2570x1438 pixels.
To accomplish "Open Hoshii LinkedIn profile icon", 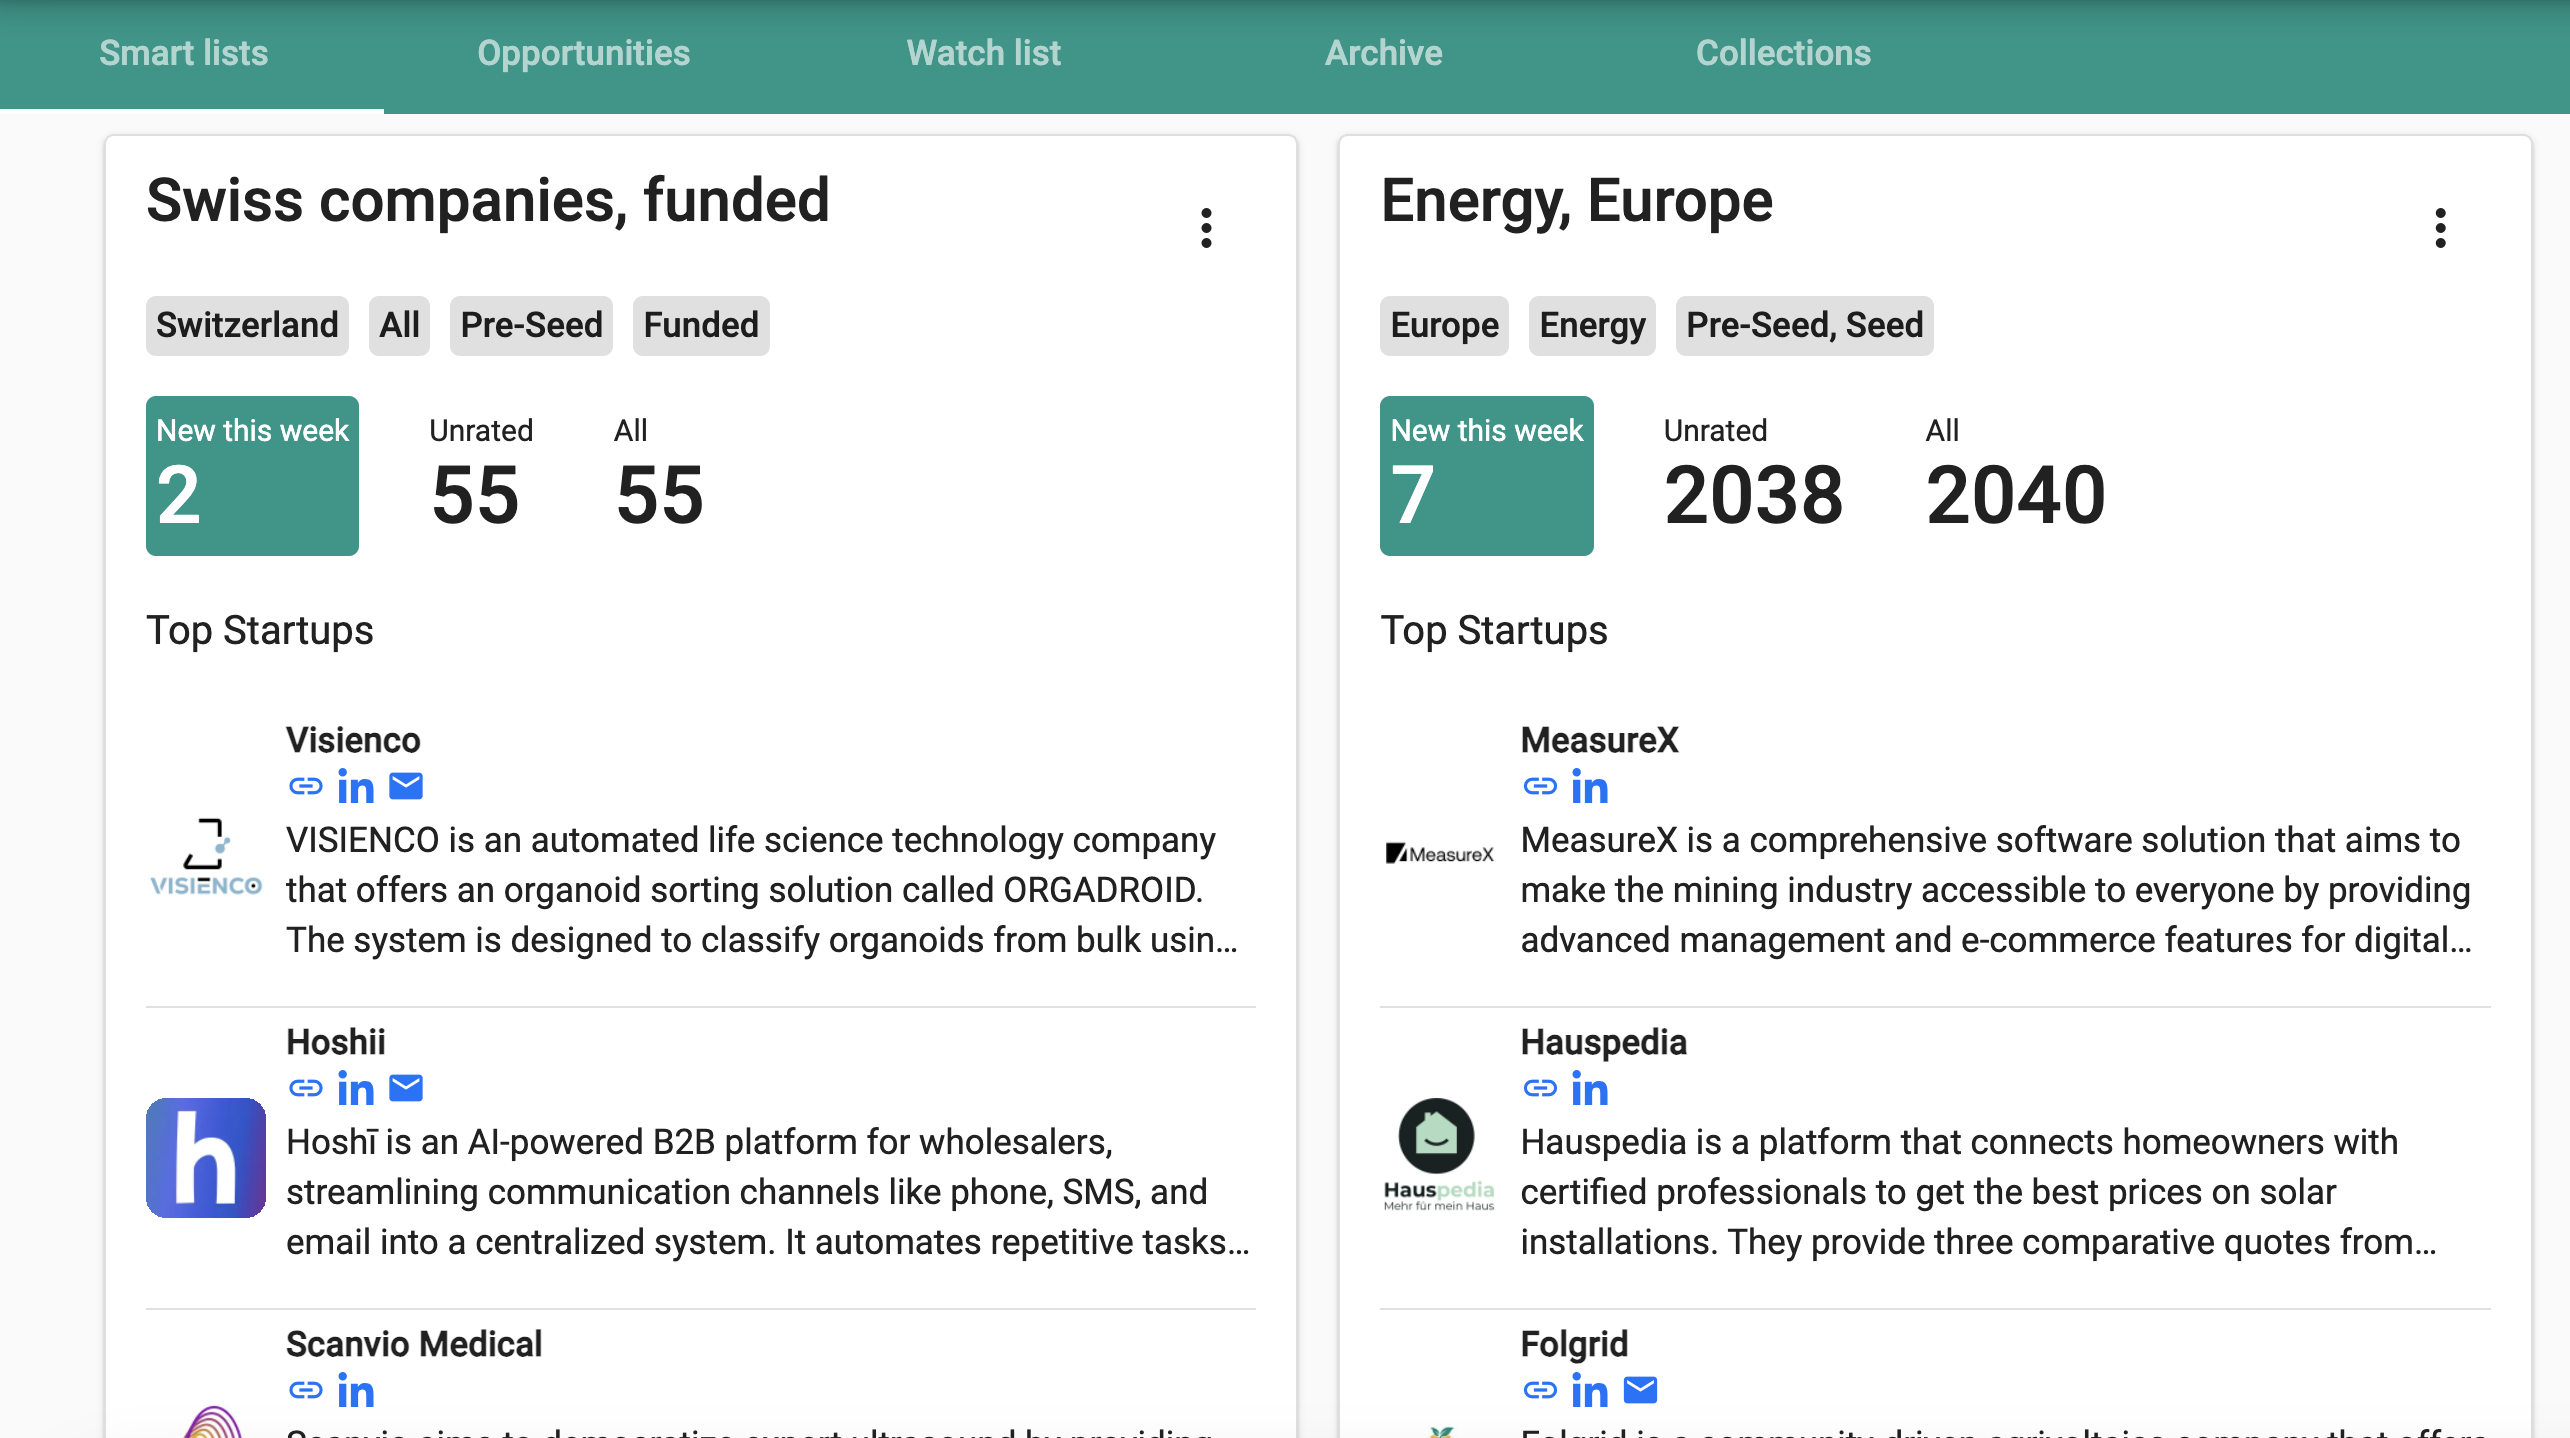I will (x=355, y=1089).
